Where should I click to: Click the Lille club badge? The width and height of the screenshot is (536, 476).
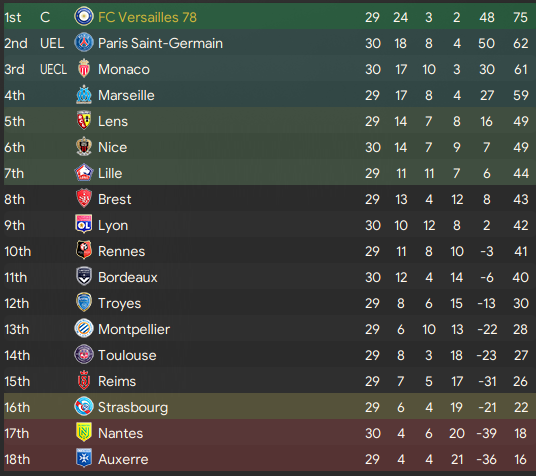point(84,172)
